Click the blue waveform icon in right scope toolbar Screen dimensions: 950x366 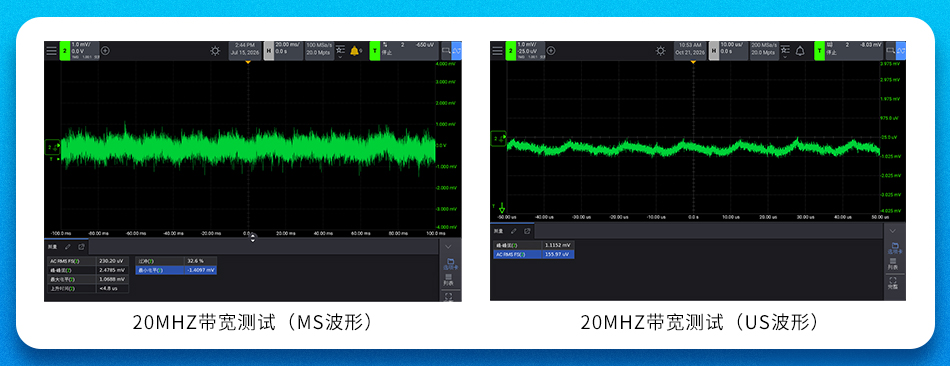[x=901, y=51]
